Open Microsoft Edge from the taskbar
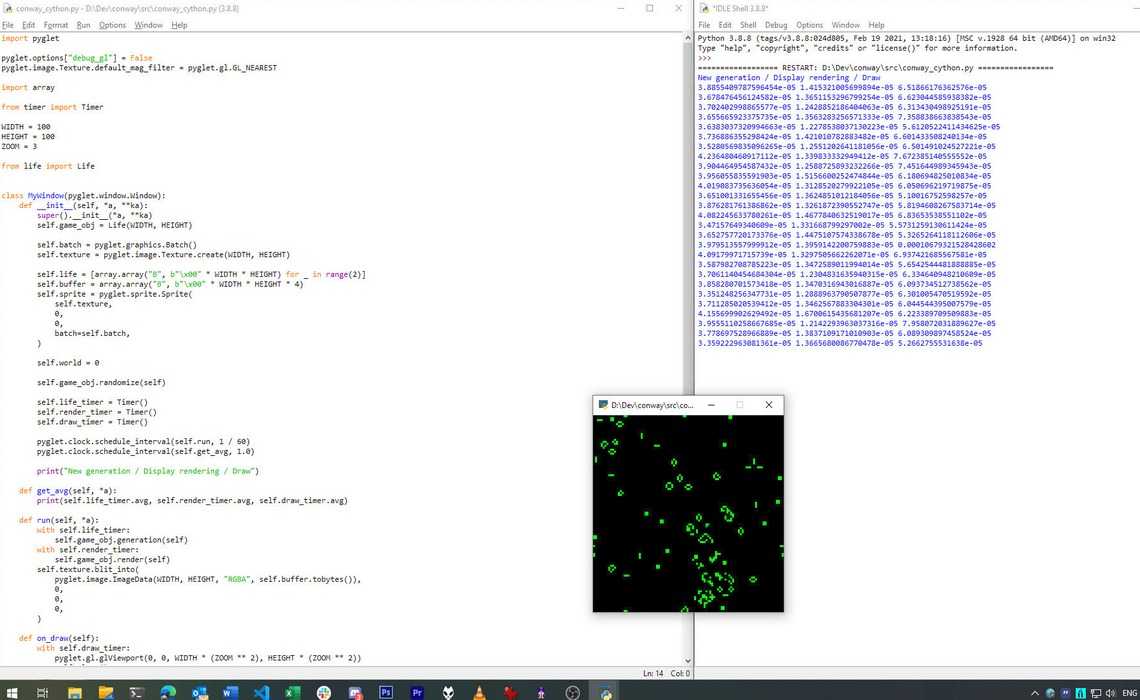 [x=167, y=692]
